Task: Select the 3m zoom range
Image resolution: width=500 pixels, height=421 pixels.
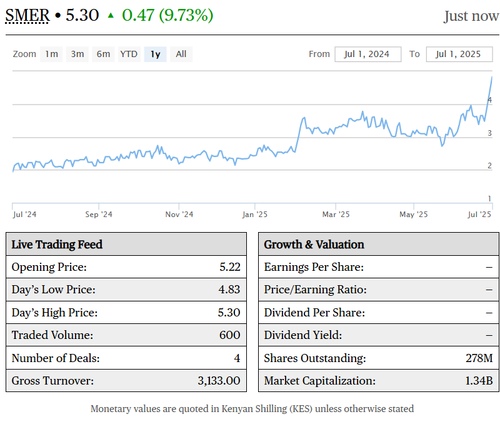Action: 77,54
